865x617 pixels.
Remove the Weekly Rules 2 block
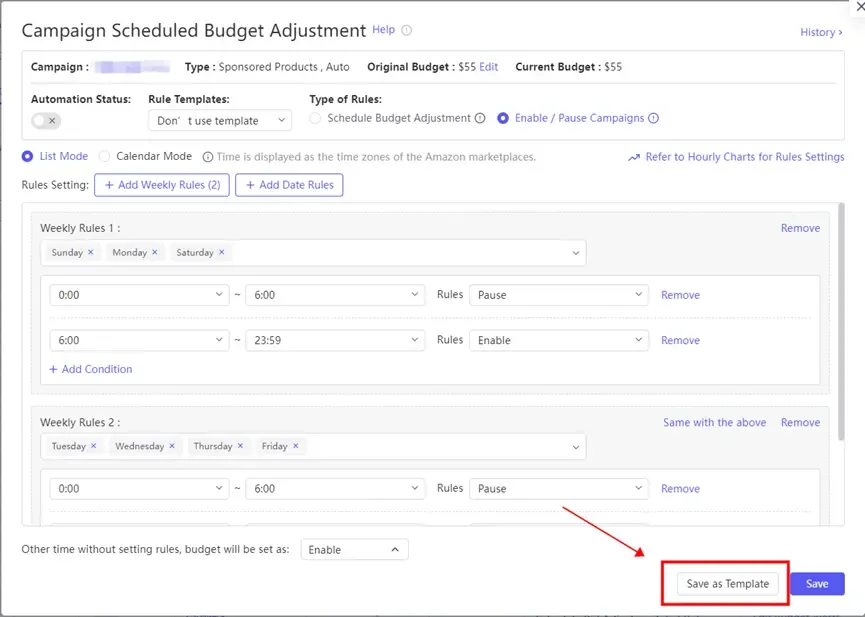(800, 422)
